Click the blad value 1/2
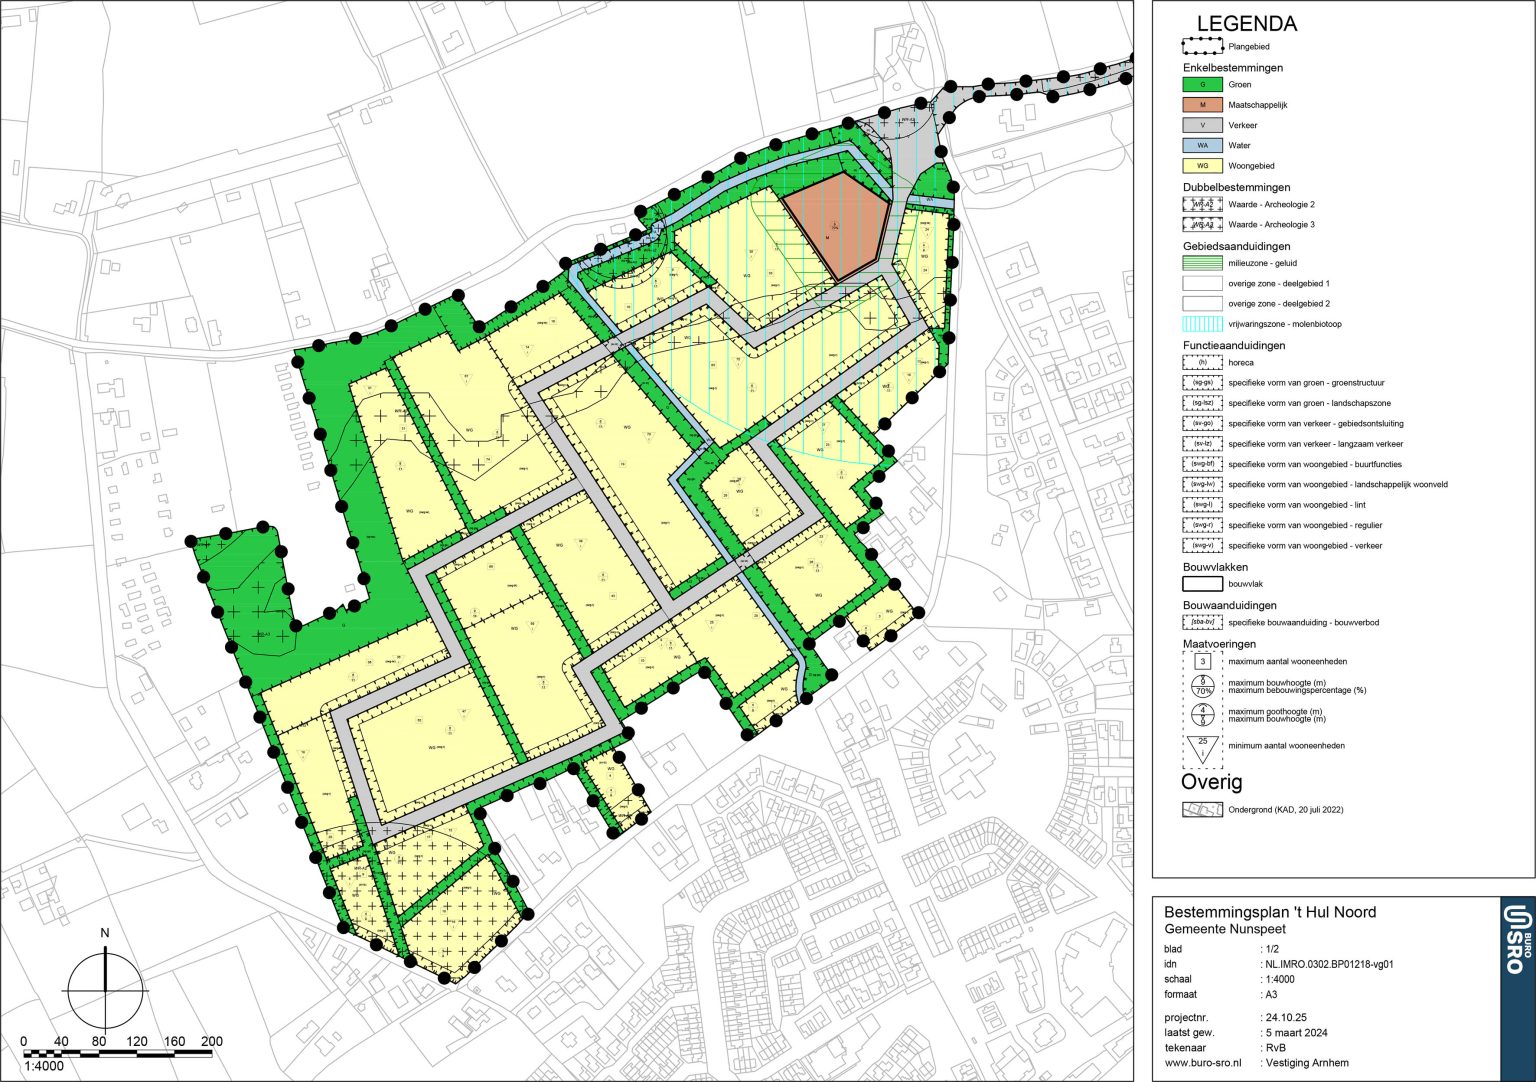The height and width of the screenshot is (1082, 1536). pos(1272,949)
